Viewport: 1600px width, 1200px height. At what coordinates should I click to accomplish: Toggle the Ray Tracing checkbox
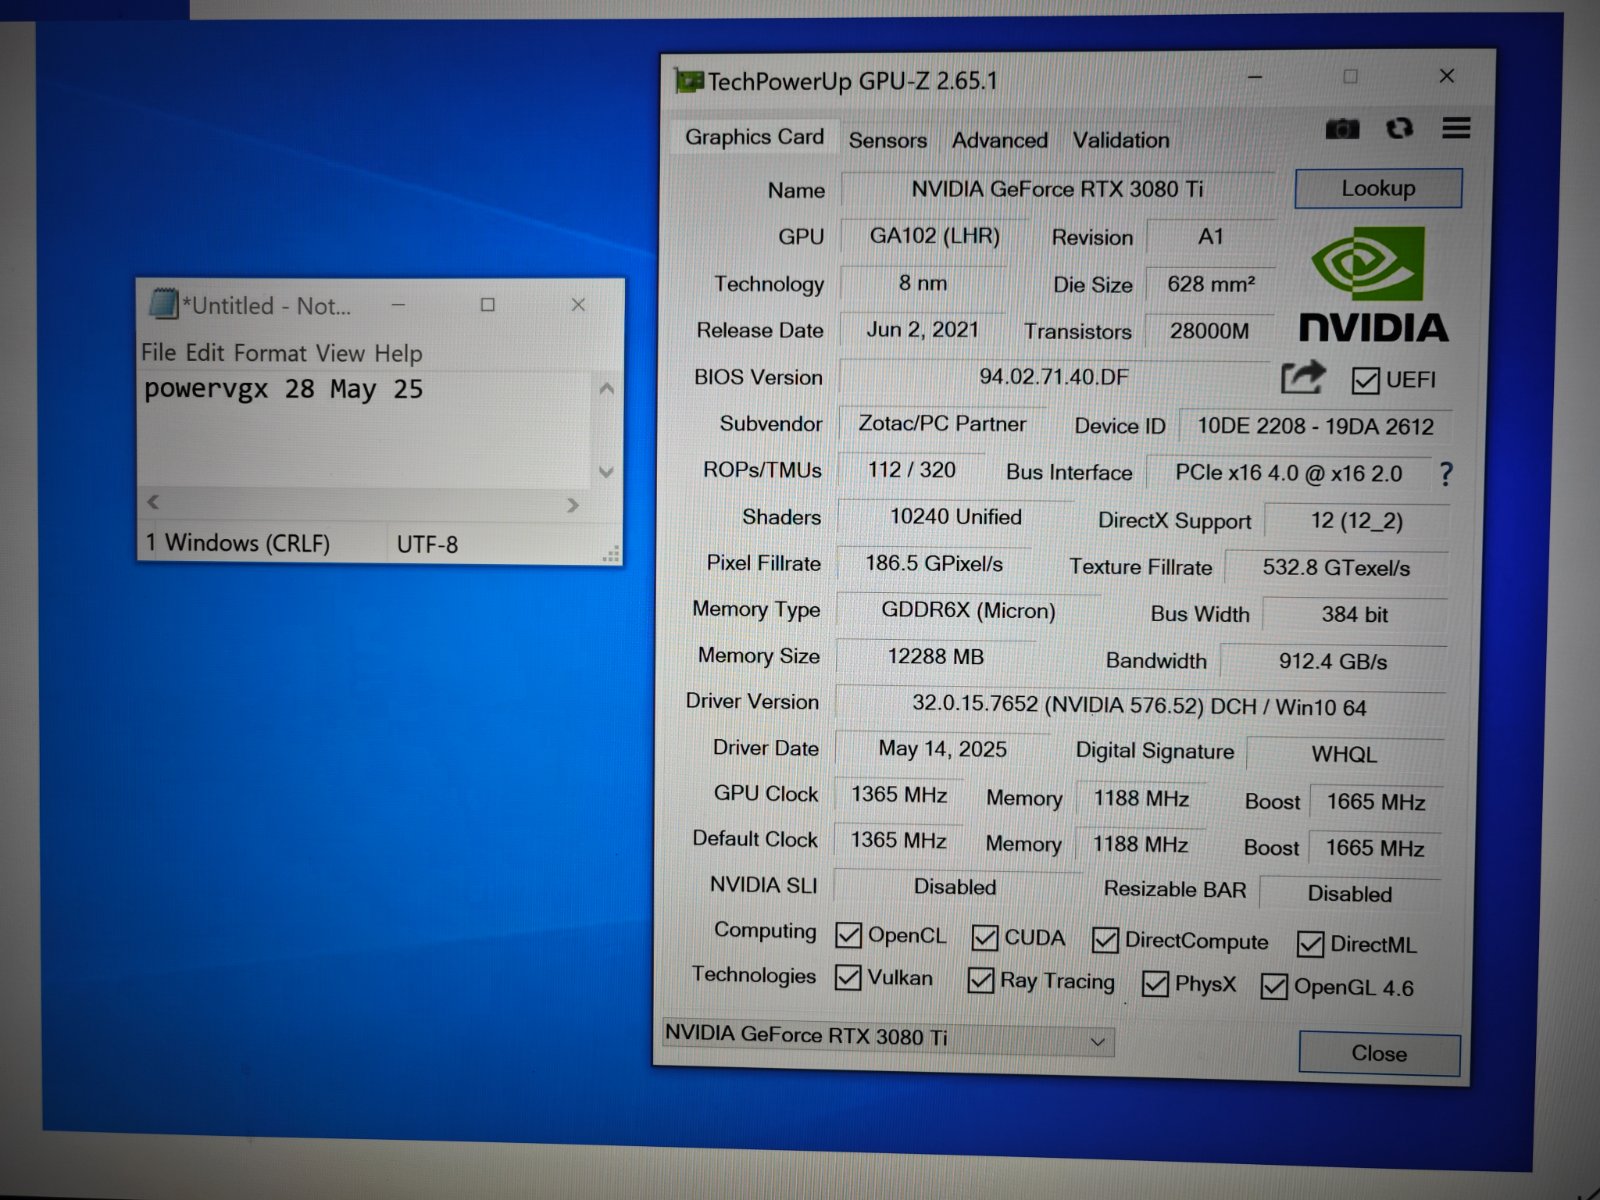980,980
